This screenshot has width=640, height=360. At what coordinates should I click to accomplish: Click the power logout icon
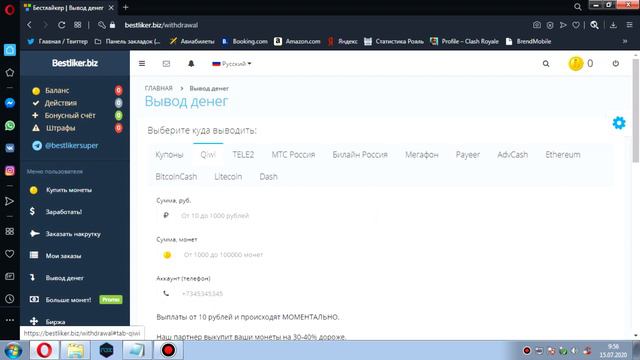tap(616, 64)
